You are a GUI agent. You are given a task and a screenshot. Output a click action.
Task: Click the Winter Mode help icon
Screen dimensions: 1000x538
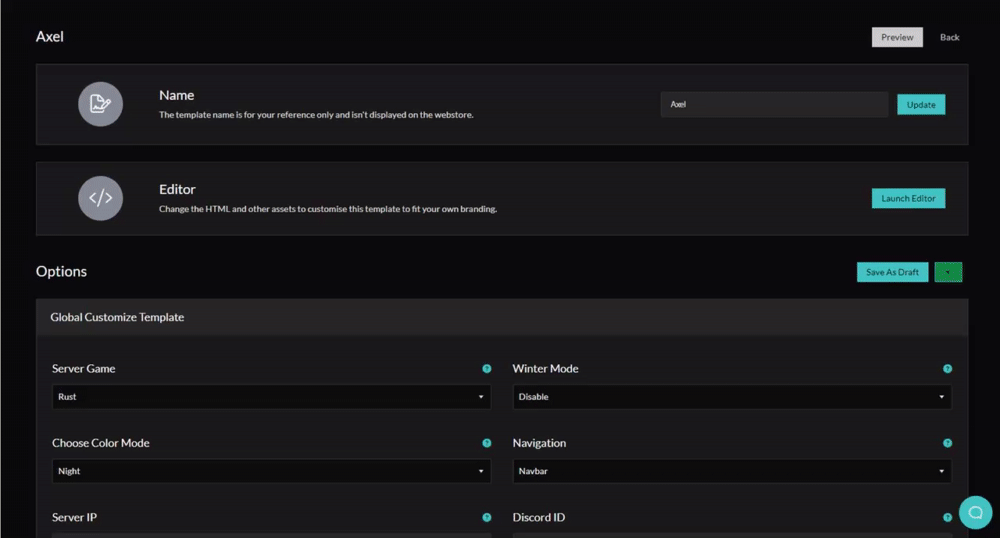click(947, 369)
